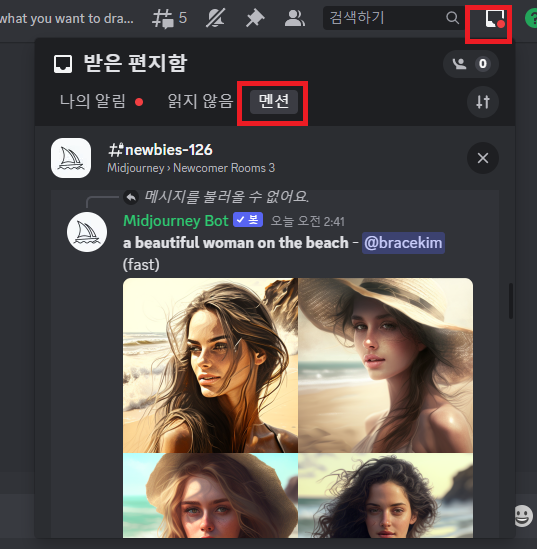537x549 pixels.
Task: Open the bottom-left blonde woman image
Action: (210, 495)
